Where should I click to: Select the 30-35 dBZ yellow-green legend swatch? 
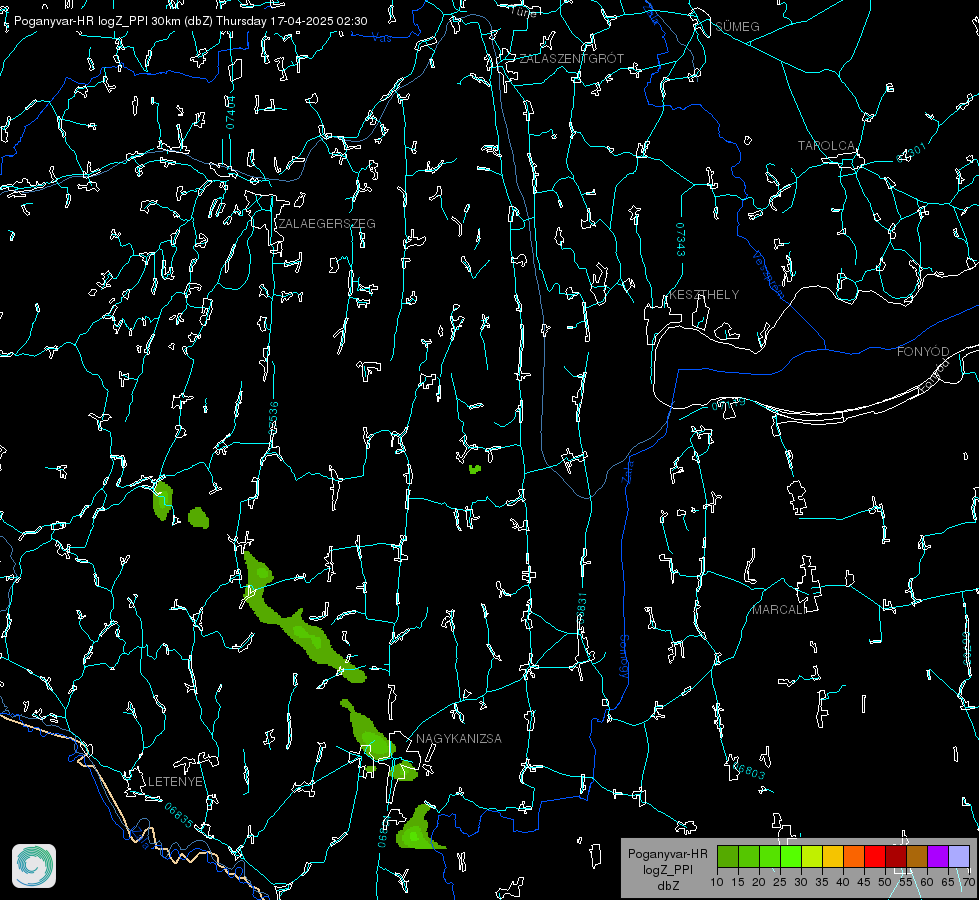[812, 856]
